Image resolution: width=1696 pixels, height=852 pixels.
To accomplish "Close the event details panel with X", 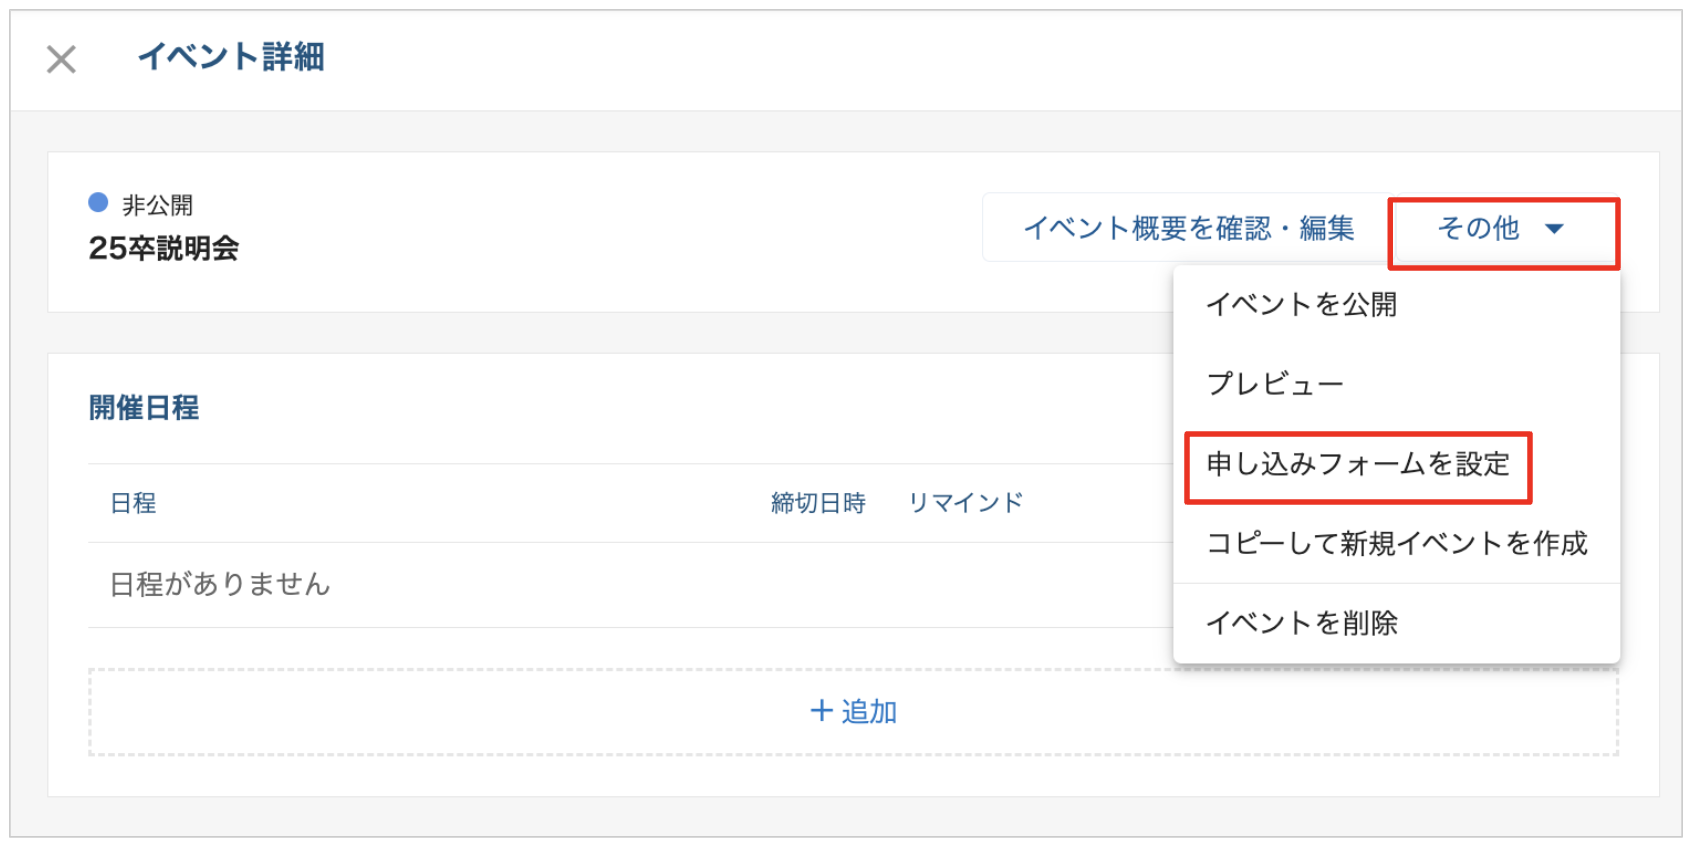I will [x=61, y=59].
